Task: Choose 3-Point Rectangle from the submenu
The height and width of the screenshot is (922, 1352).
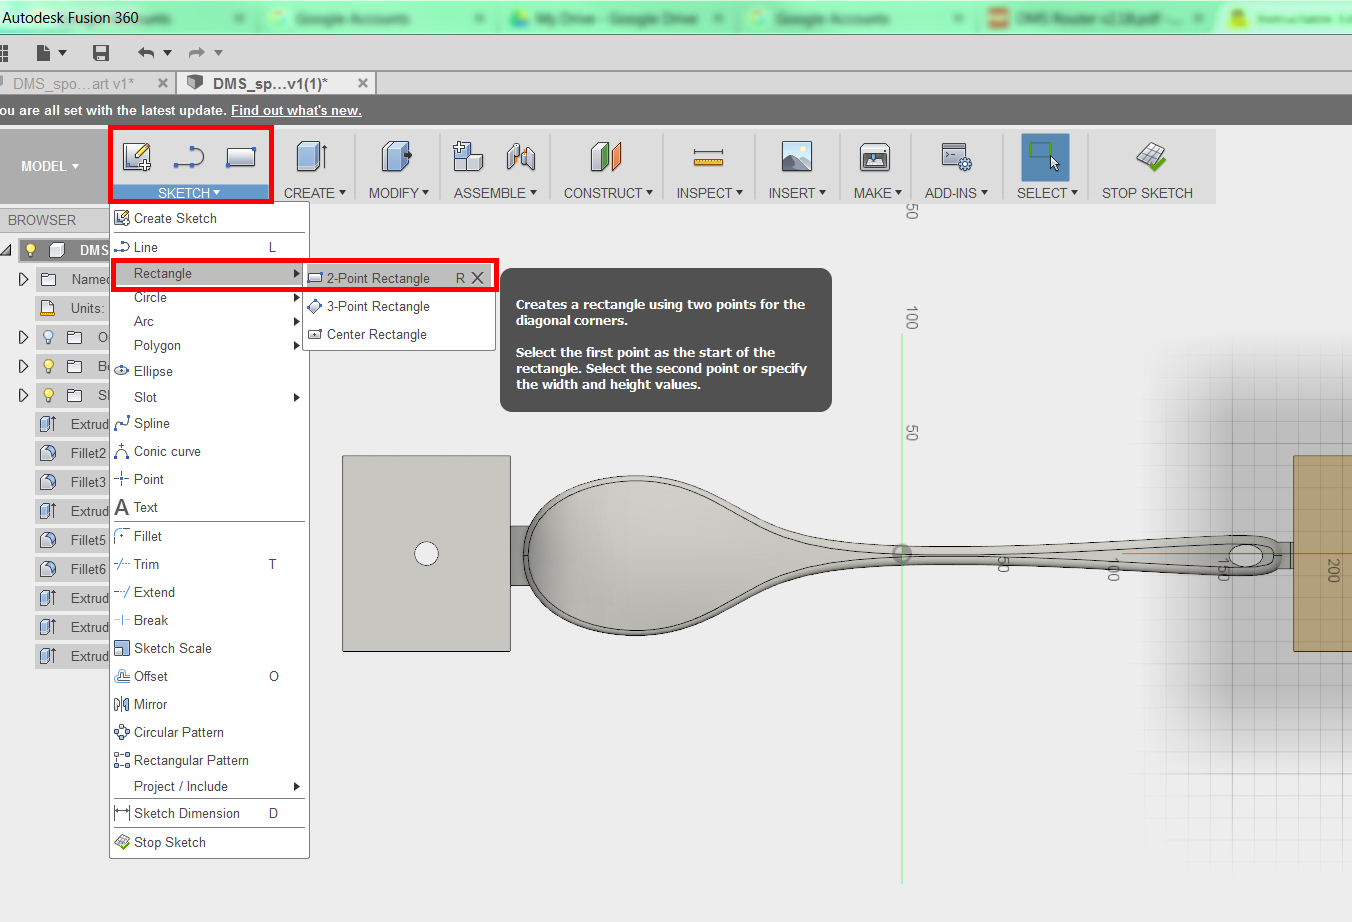Action: pyautogui.click(x=378, y=307)
